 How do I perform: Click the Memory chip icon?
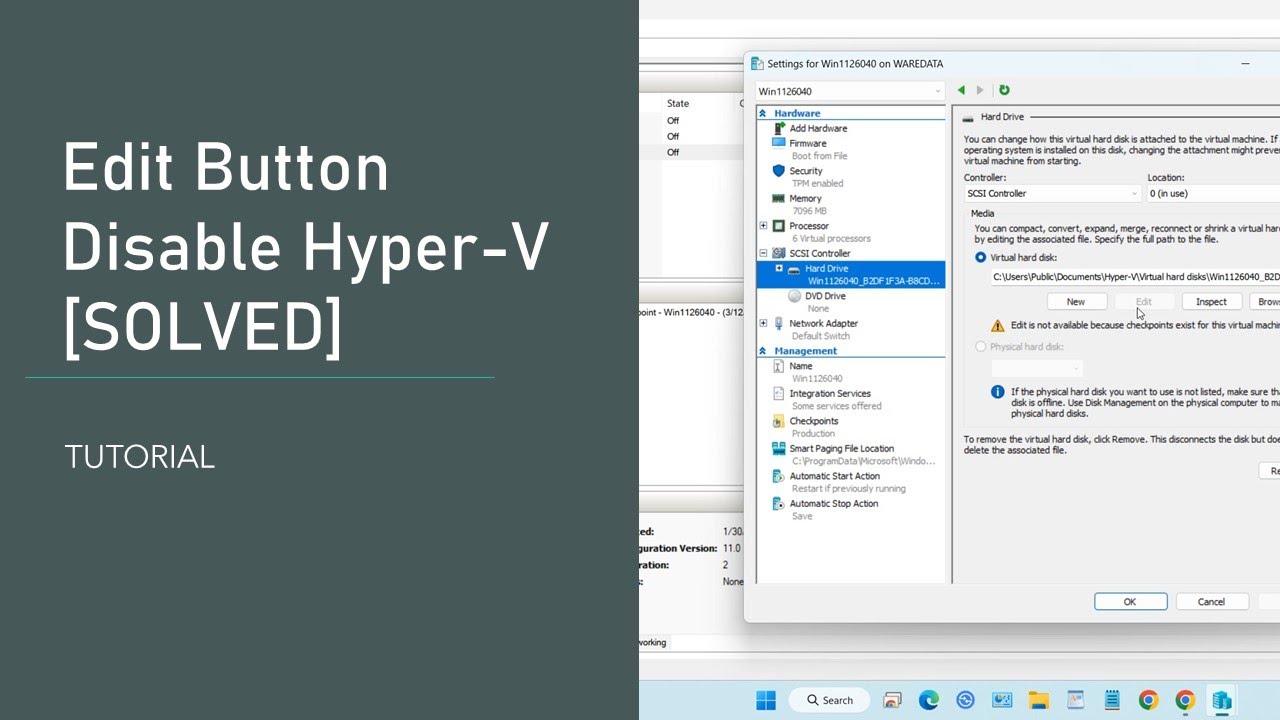[x=779, y=198]
